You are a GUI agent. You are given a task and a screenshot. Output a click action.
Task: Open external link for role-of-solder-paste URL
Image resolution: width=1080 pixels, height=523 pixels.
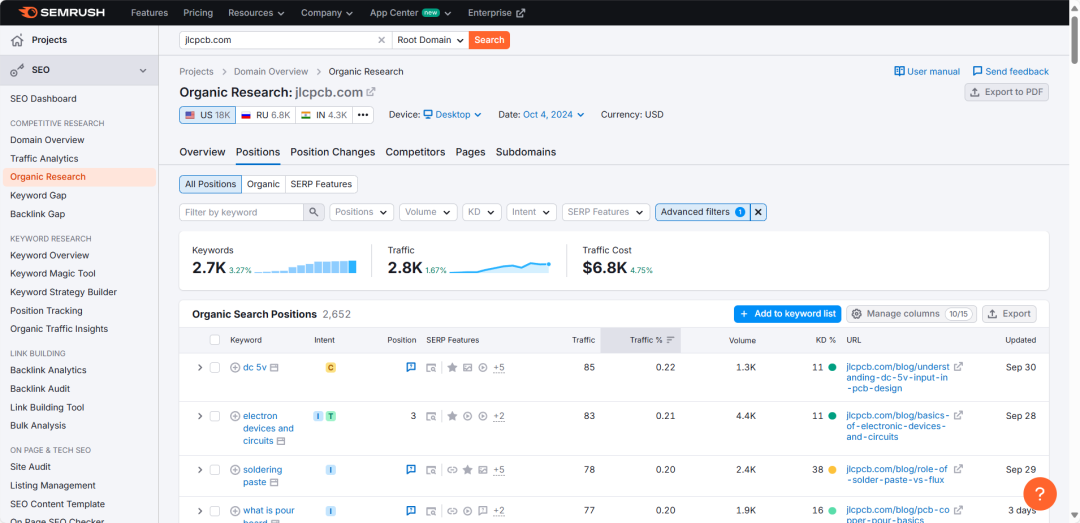coord(958,469)
